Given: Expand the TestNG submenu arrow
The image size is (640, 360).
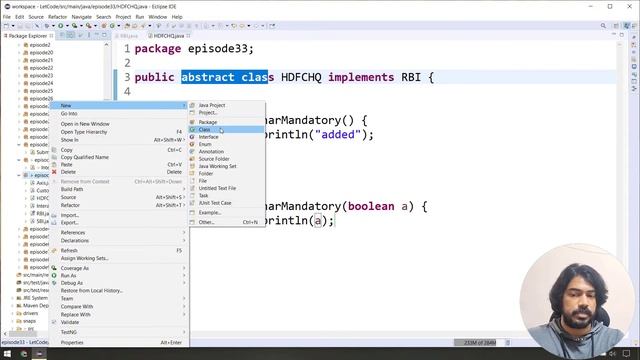Looking at the screenshot, I should [184, 332].
